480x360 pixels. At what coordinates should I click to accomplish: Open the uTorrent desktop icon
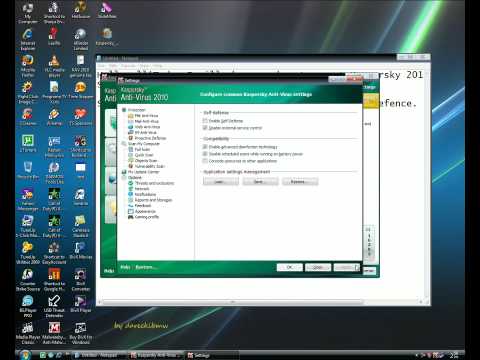coord(28,144)
